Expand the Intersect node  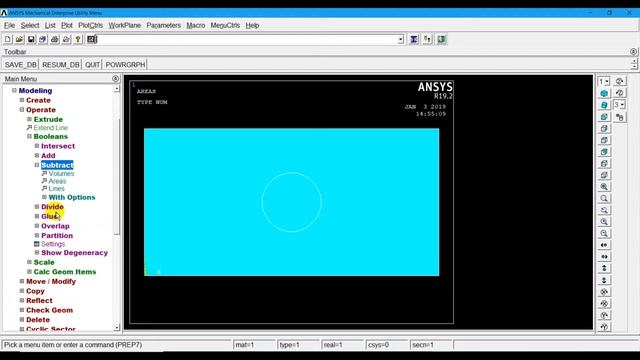pyautogui.click(x=37, y=146)
